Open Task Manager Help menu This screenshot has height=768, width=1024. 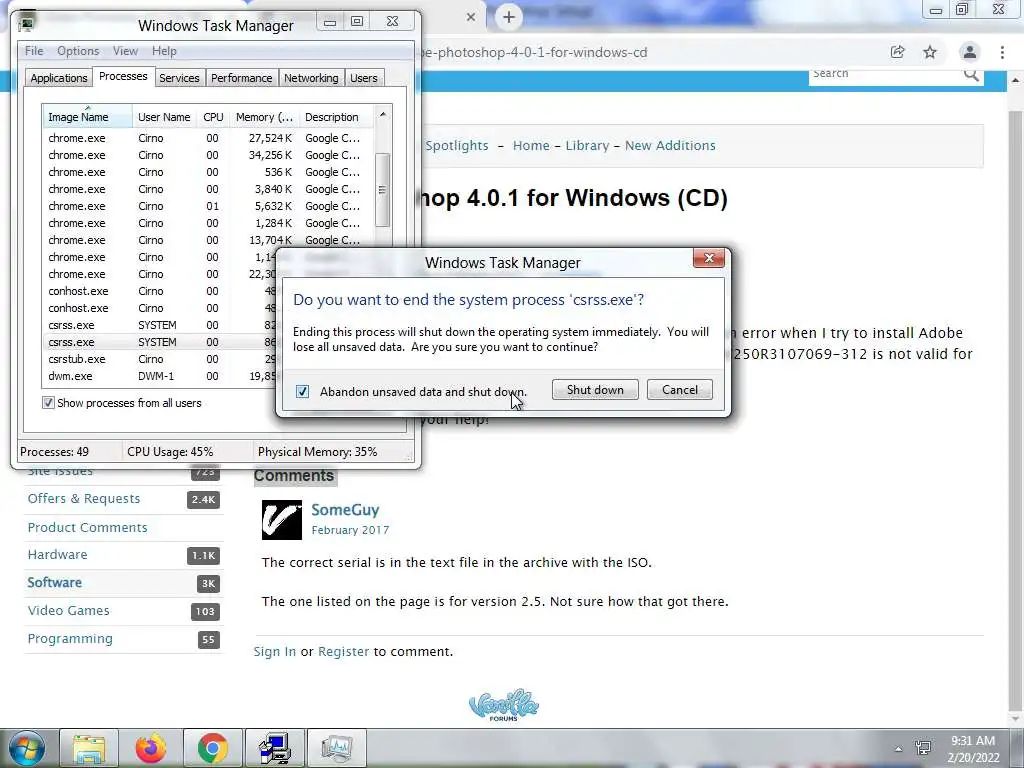pos(164,51)
